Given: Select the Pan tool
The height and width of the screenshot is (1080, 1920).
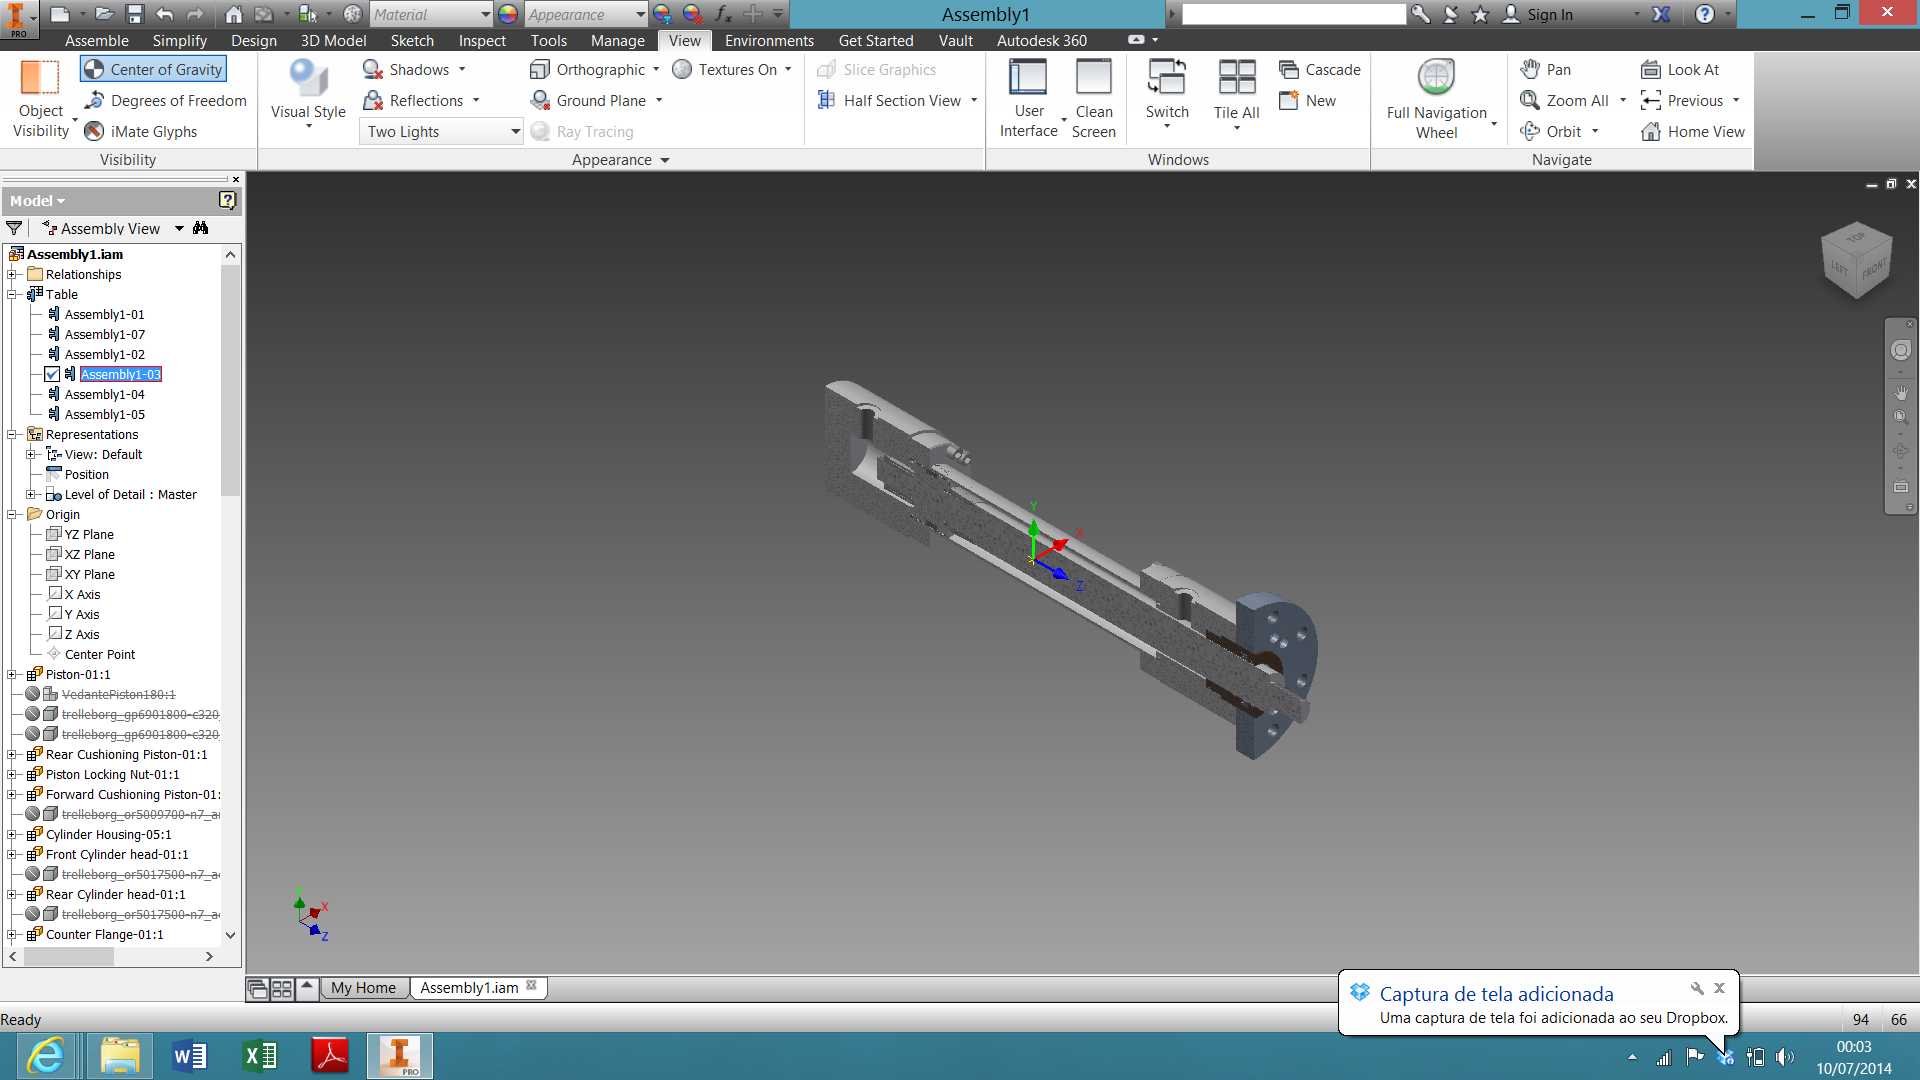Looking at the screenshot, I should coord(1546,69).
